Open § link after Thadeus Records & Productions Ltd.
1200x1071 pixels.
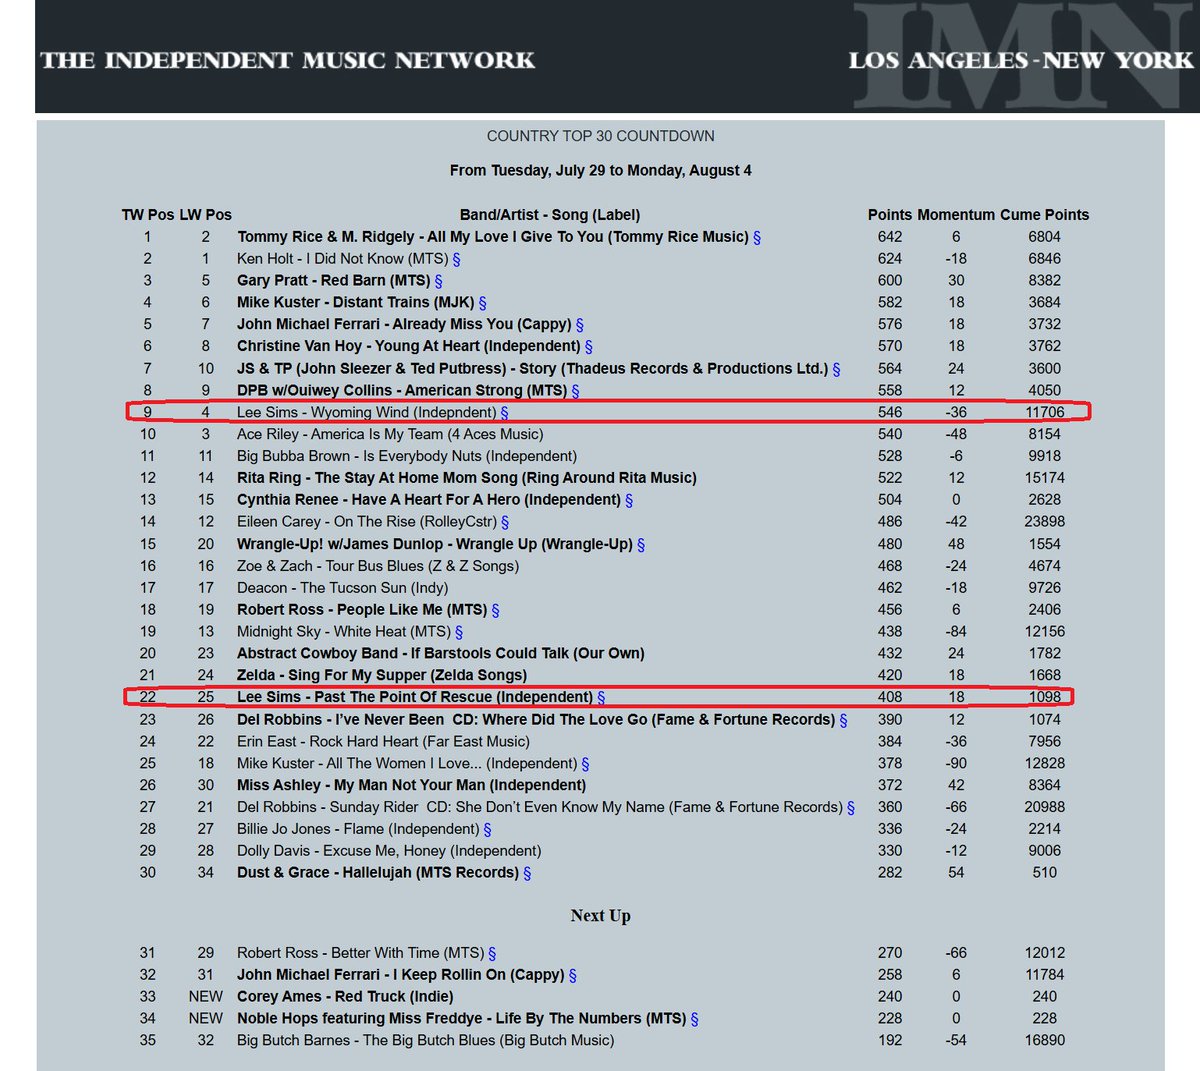[x=836, y=369]
